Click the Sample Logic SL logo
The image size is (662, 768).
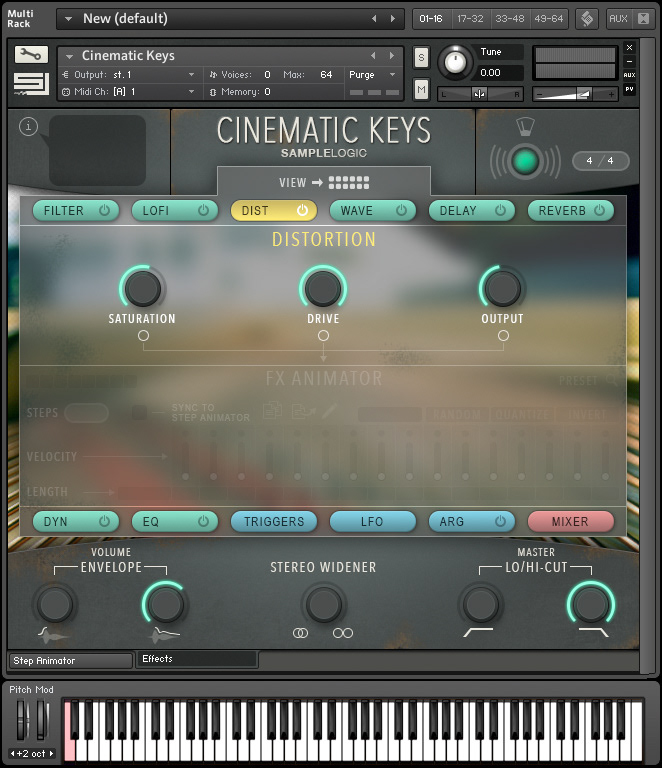(x=31, y=84)
